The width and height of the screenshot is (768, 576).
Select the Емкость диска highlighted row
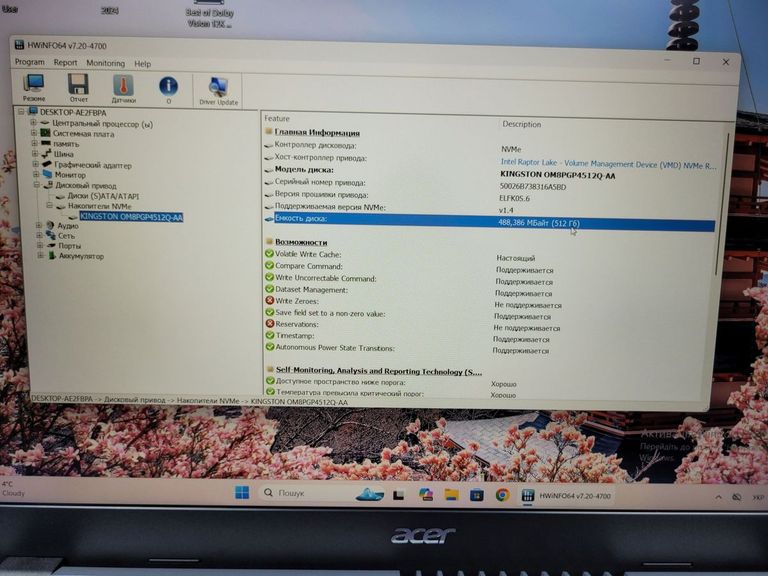489,221
